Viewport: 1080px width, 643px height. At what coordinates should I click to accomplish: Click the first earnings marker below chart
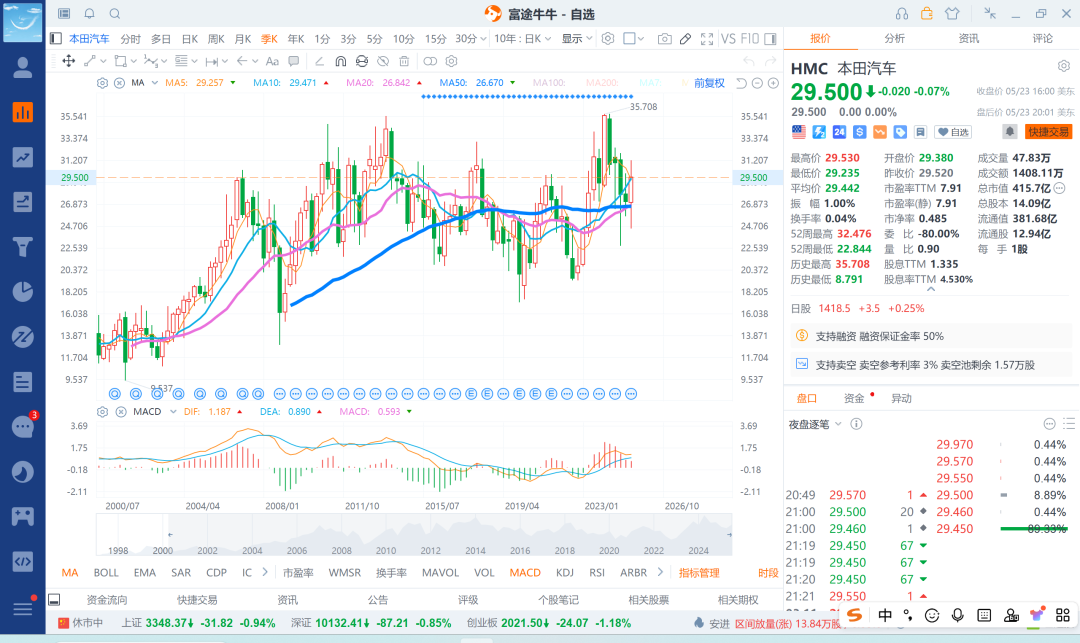[115, 394]
